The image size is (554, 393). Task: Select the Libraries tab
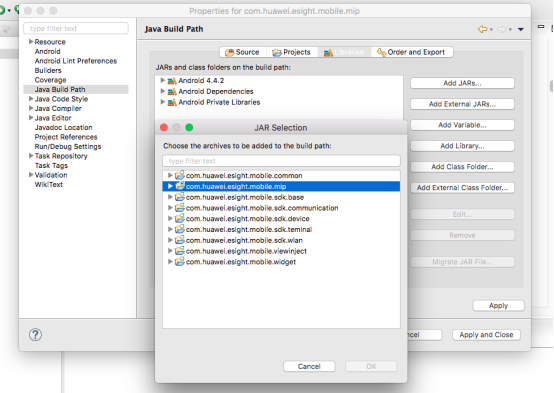point(344,52)
